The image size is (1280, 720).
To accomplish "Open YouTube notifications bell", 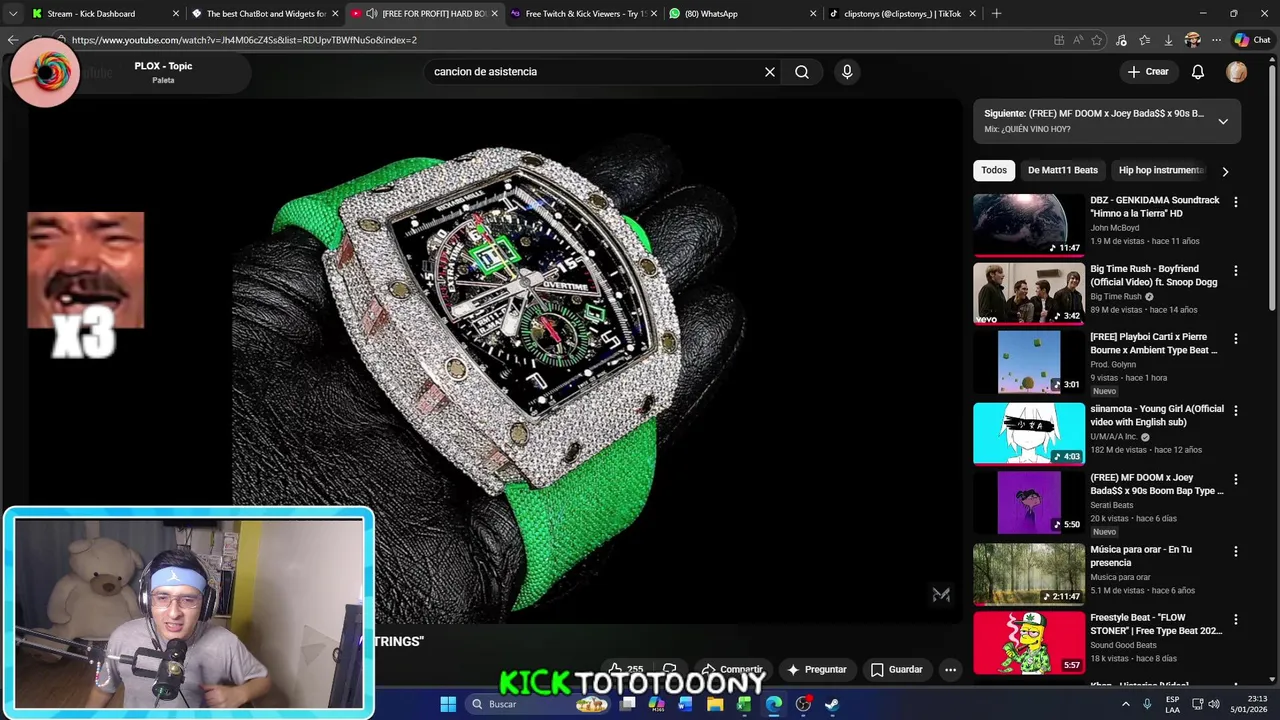I will coord(1198,72).
